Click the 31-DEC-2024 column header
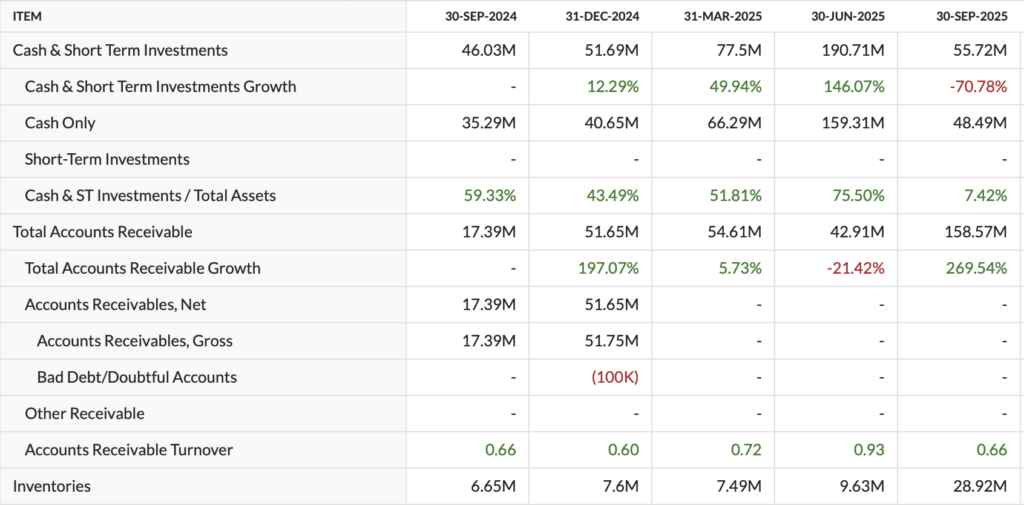Image resolution: width=1024 pixels, height=505 pixels. [x=604, y=17]
